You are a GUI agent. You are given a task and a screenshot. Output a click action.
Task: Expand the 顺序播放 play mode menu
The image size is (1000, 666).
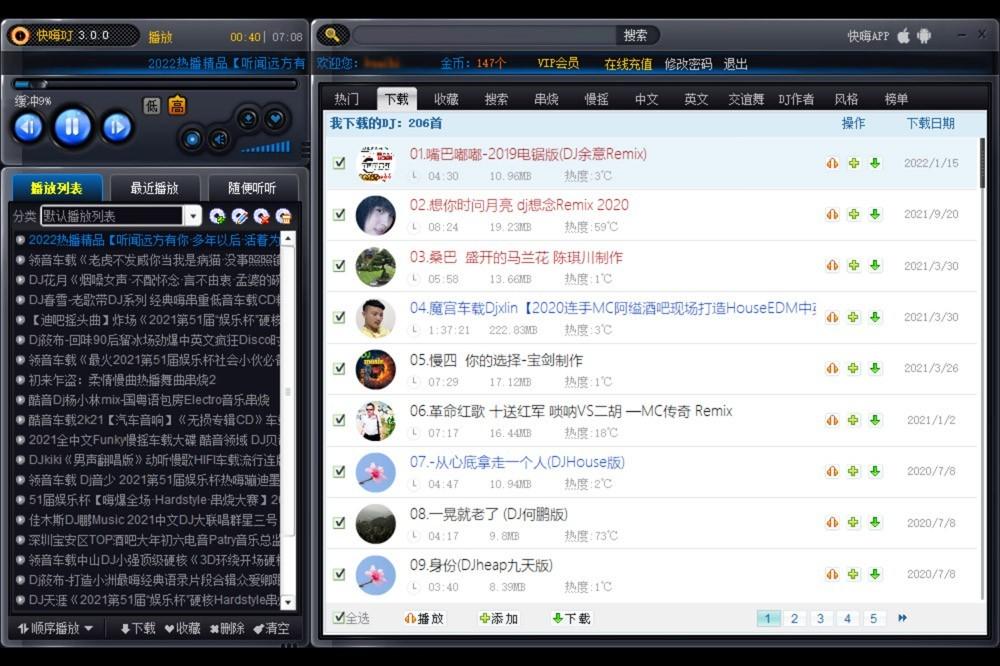pyautogui.click(x=56, y=628)
